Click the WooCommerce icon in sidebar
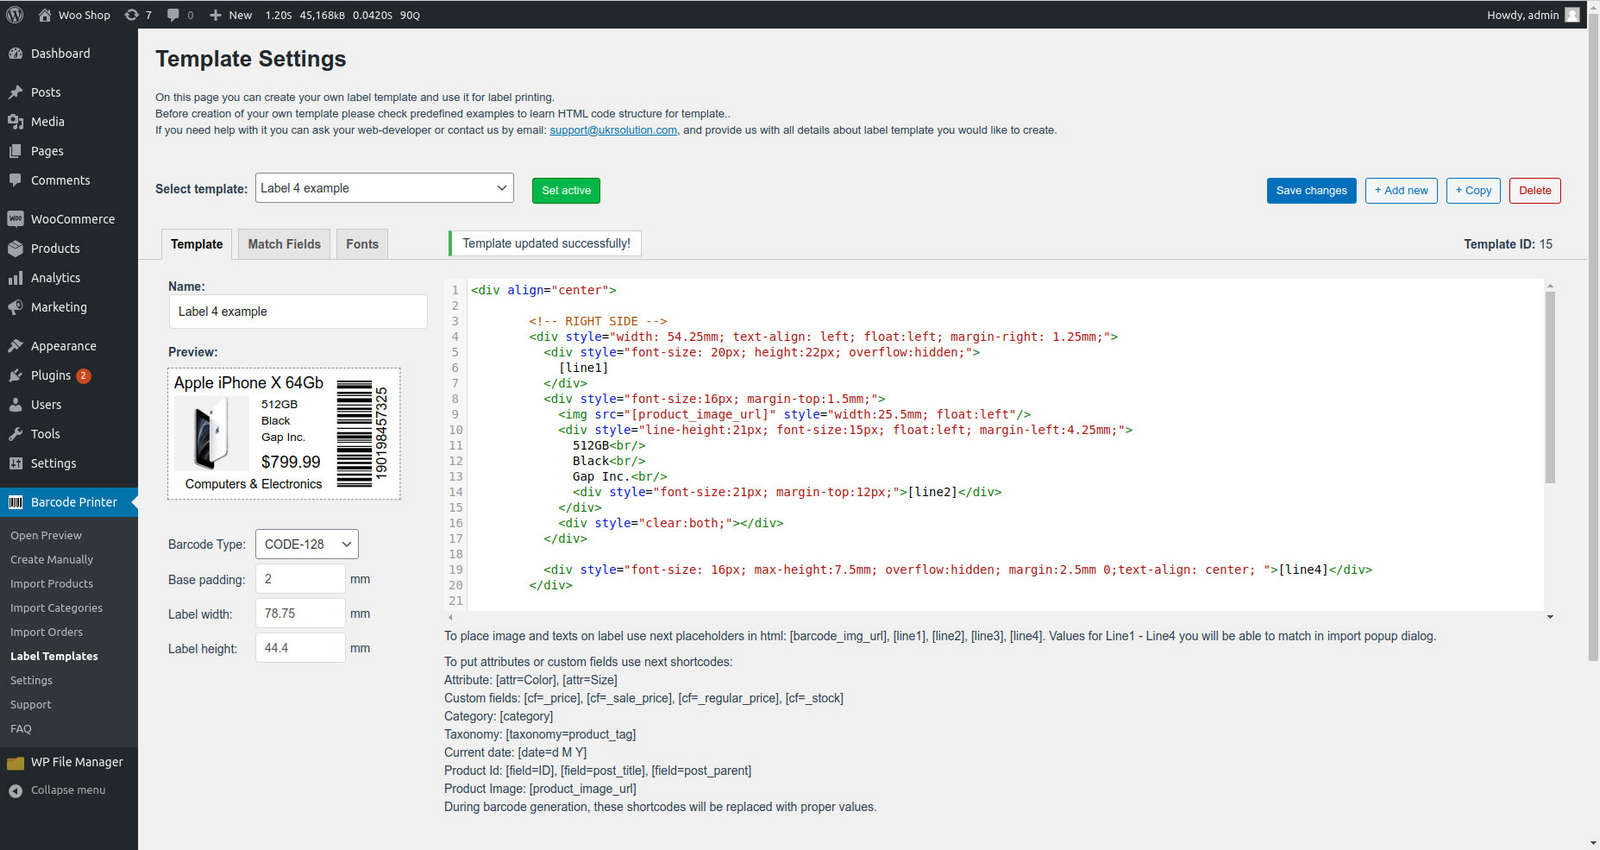 15,219
